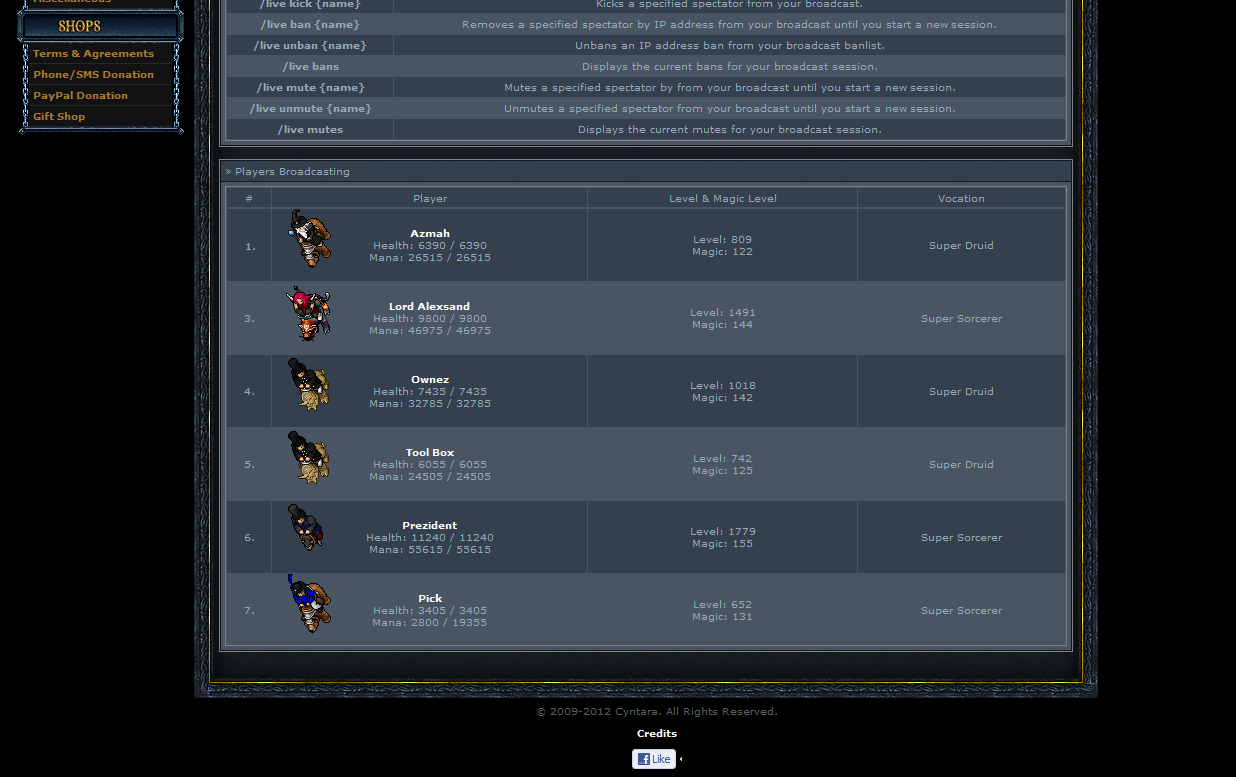
Task: Click Level: 1491 text
Action: [723, 313]
